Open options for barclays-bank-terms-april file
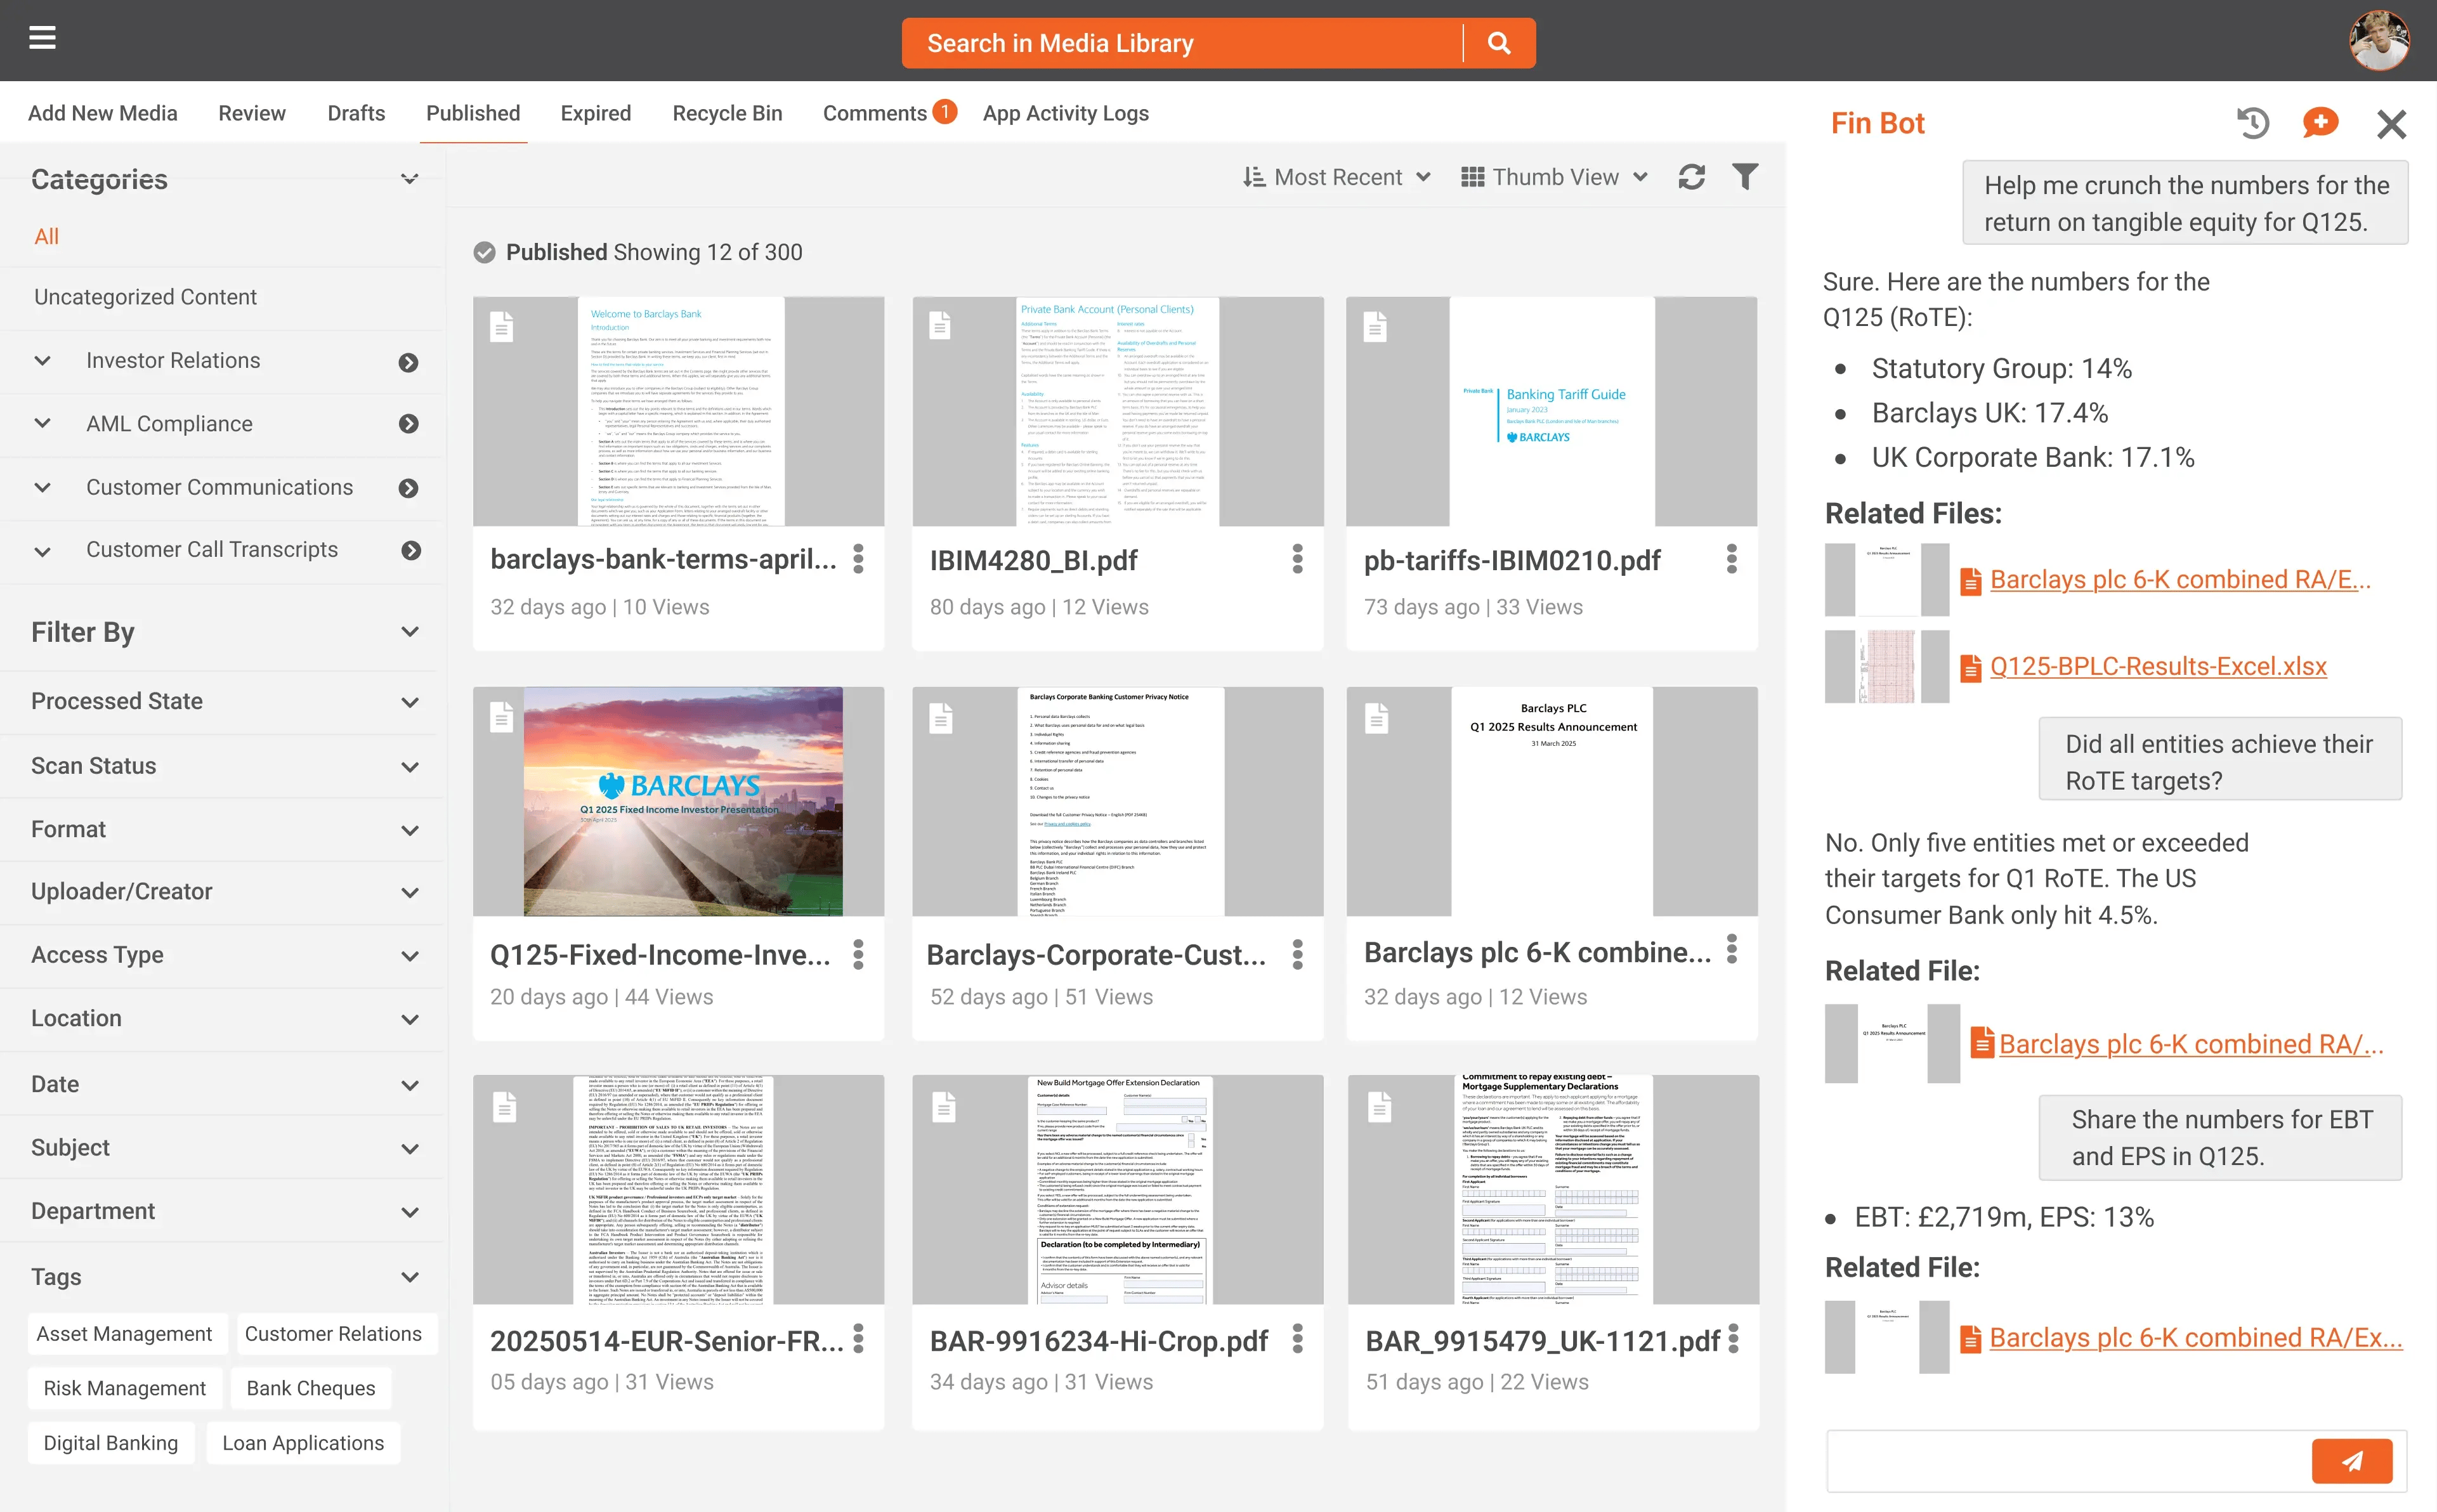The width and height of the screenshot is (2437, 1512). pyautogui.click(x=858, y=559)
